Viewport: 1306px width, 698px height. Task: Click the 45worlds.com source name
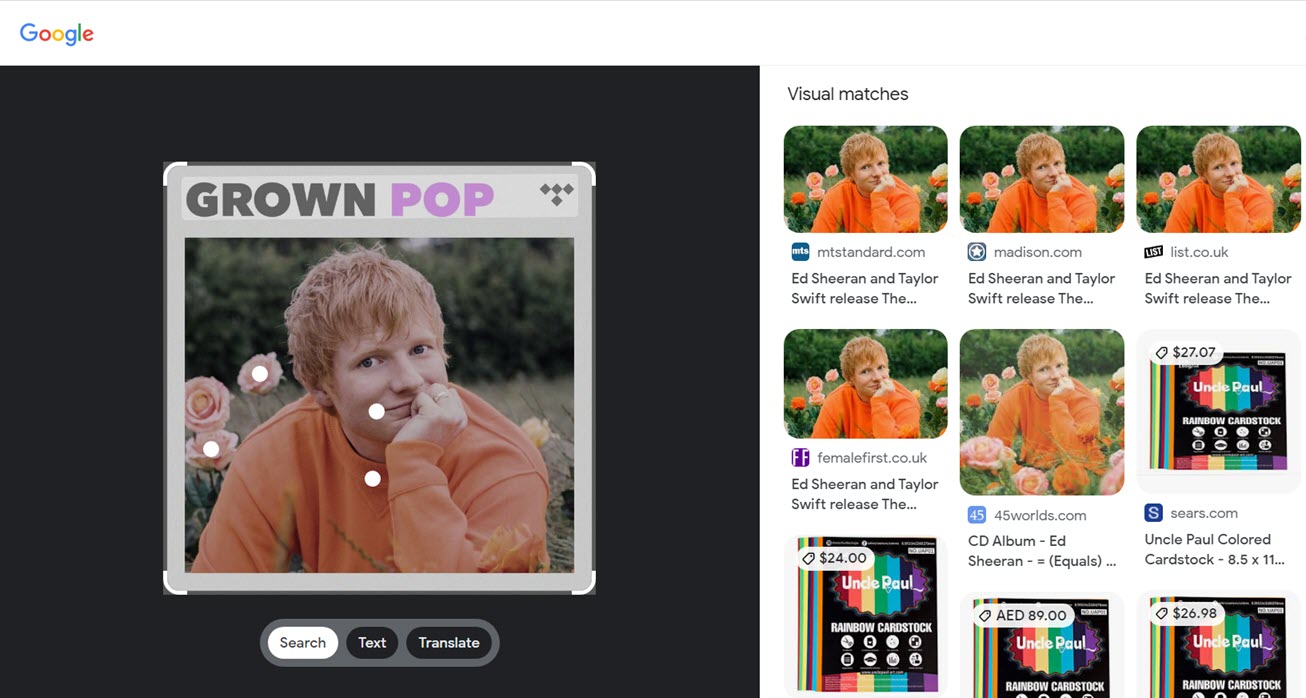(x=1040, y=515)
